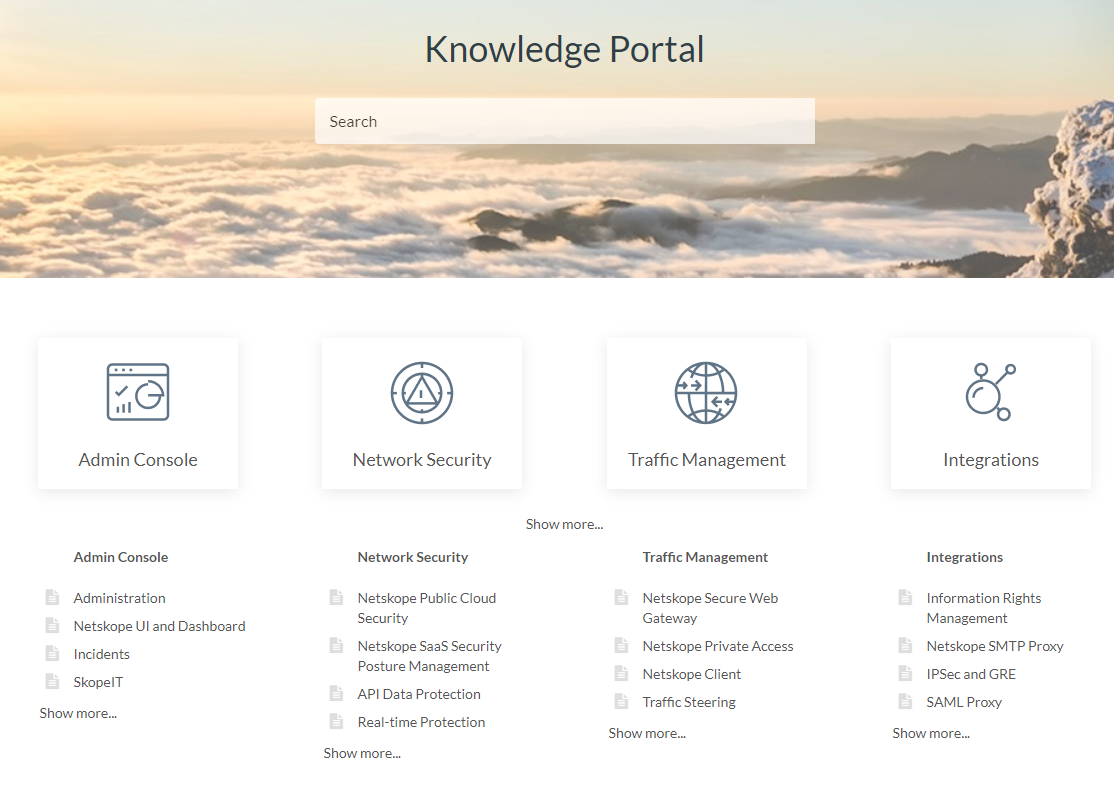Open Integrations section heading
Screen dimensions: 1114x789
pyautogui.click(x=965, y=557)
